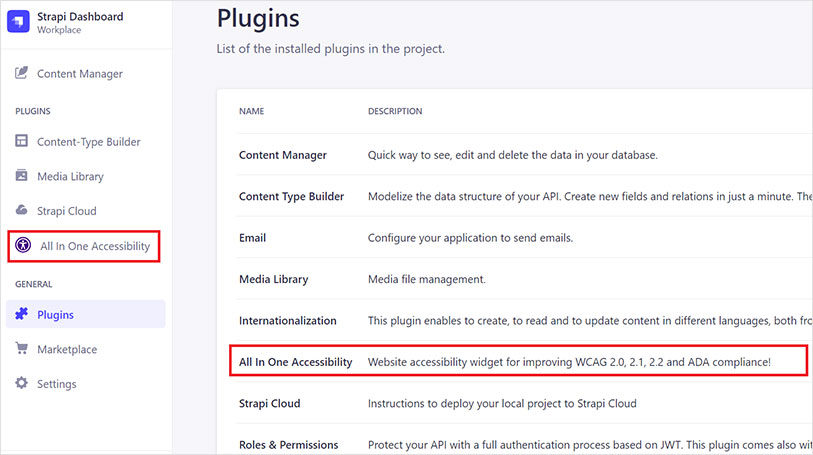The height and width of the screenshot is (455, 813).
Task: Open the Content Manager sidebar link
Action: click(80, 74)
